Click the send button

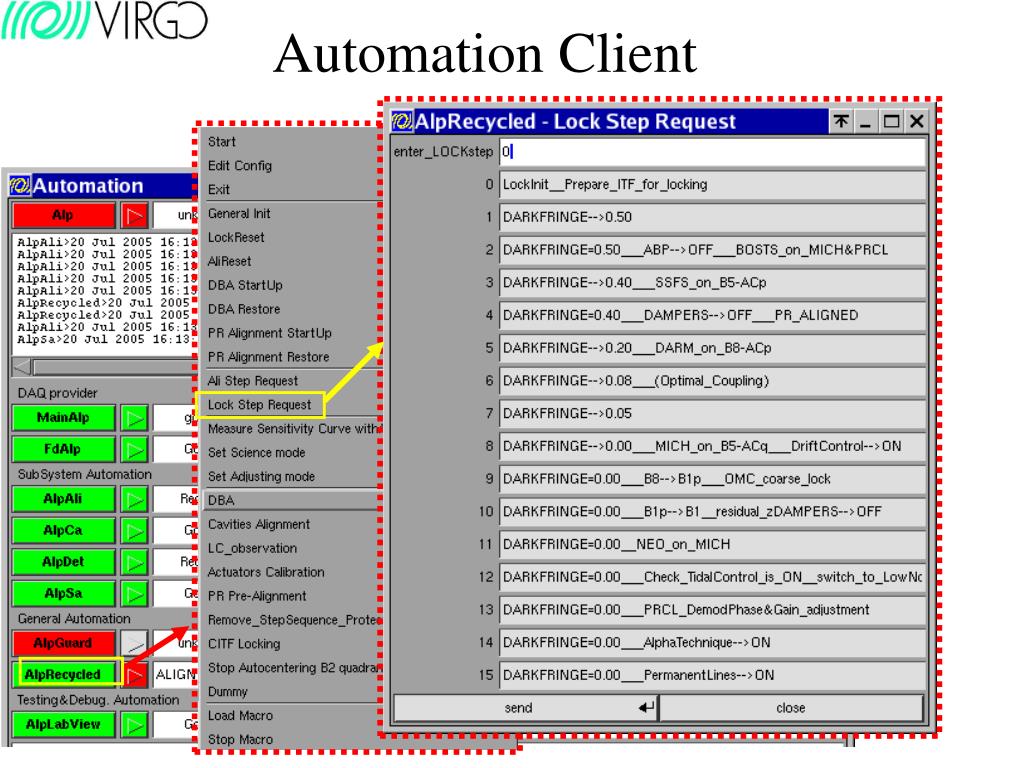526,708
